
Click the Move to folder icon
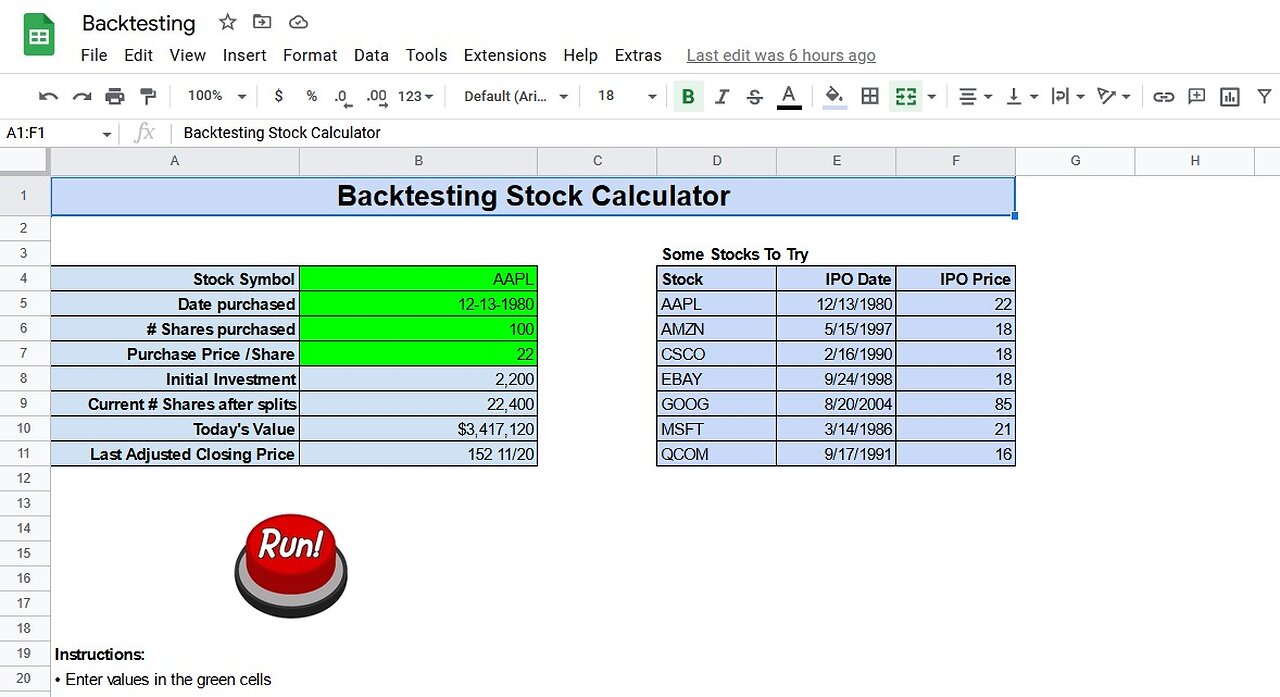coord(262,22)
